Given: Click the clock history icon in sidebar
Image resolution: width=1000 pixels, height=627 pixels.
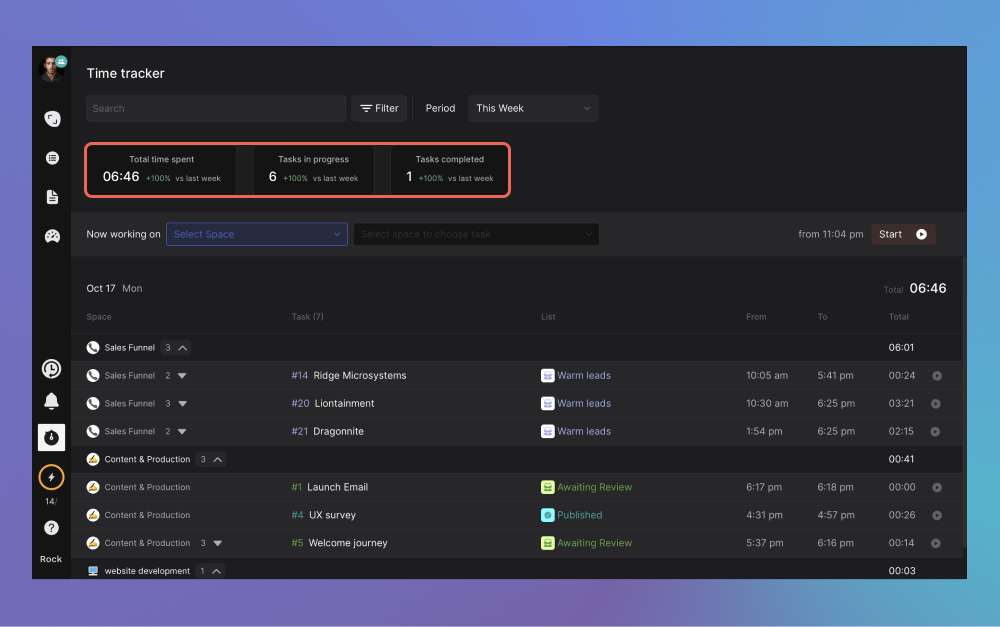Looking at the screenshot, I should pyautogui.click(x=51, y=369).
